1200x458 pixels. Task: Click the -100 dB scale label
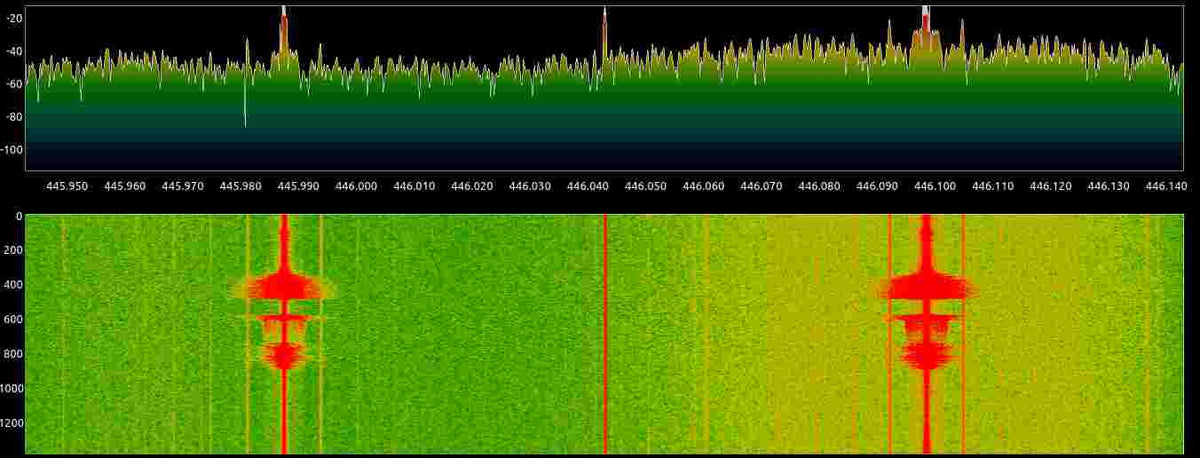(x=9, y=149)
